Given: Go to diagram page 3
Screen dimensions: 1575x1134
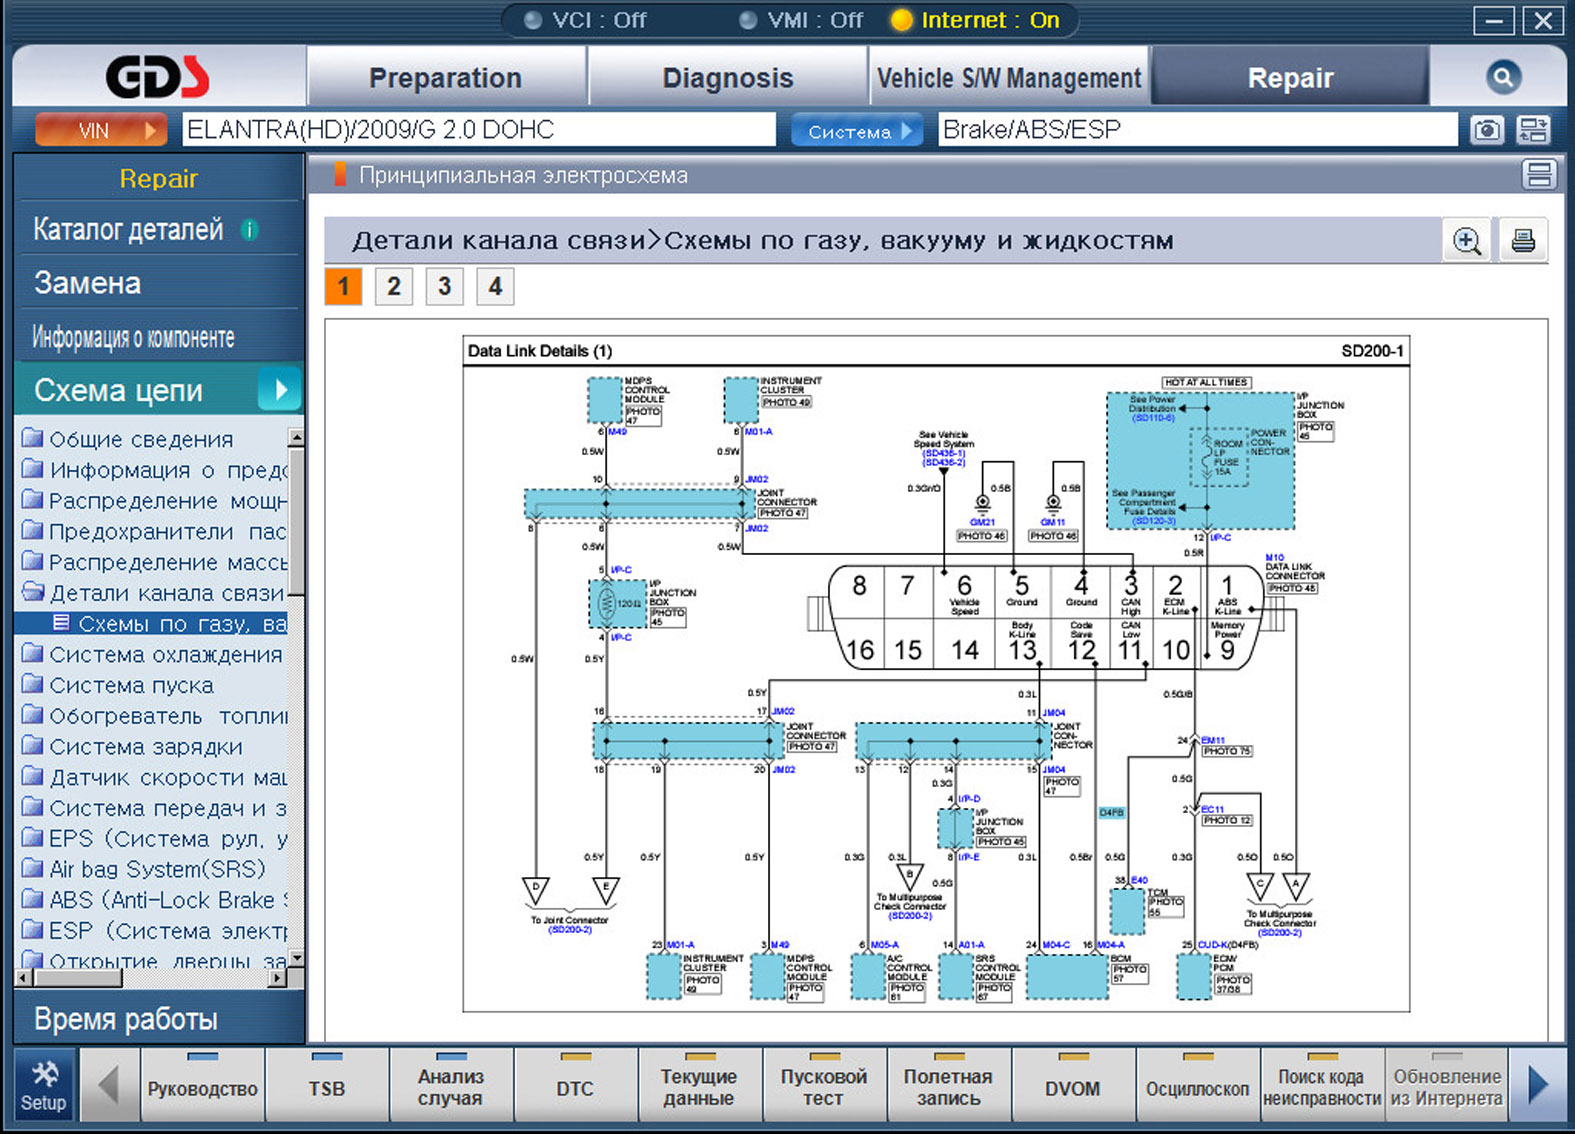Looking at the screenshot, I should click(x=444, y=287).
